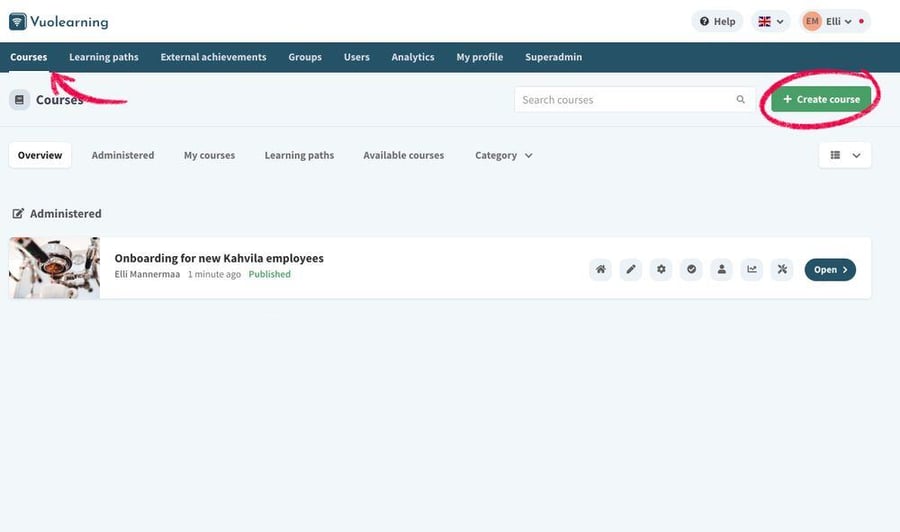
Task: Open Learning paths in navigation bar
Action: (104, 57)
